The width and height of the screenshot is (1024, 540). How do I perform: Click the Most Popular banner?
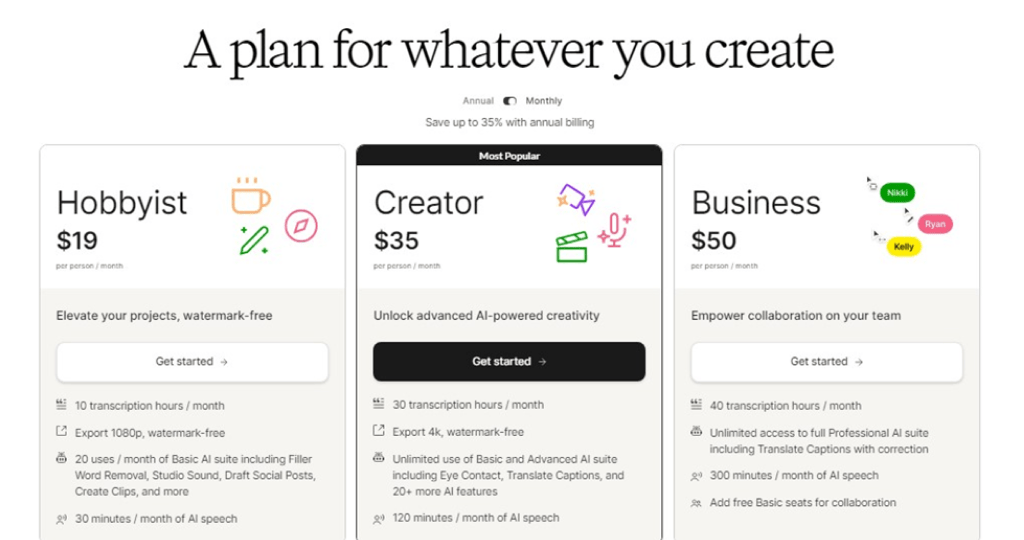(509, 156)
